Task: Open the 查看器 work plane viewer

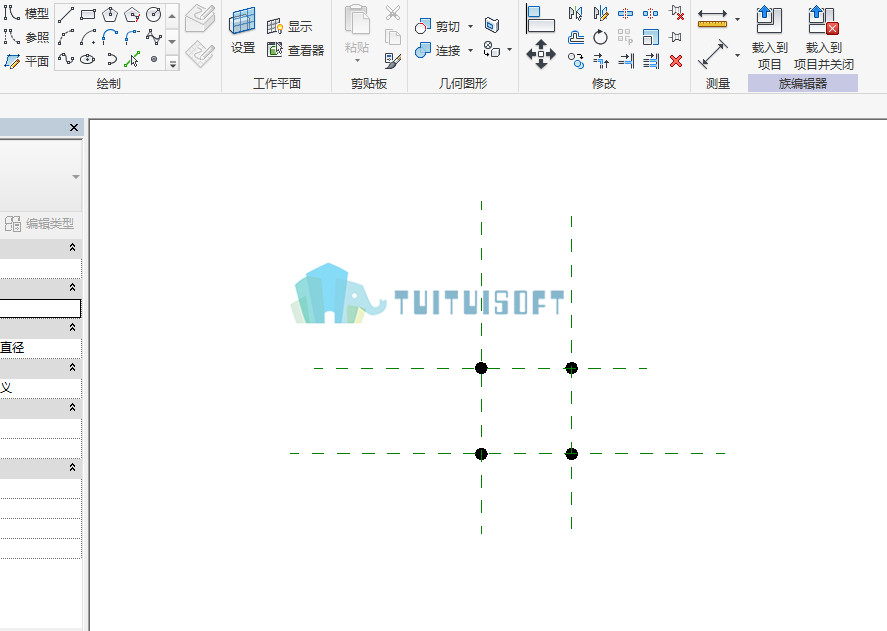Action: click(x=295, y=50)
